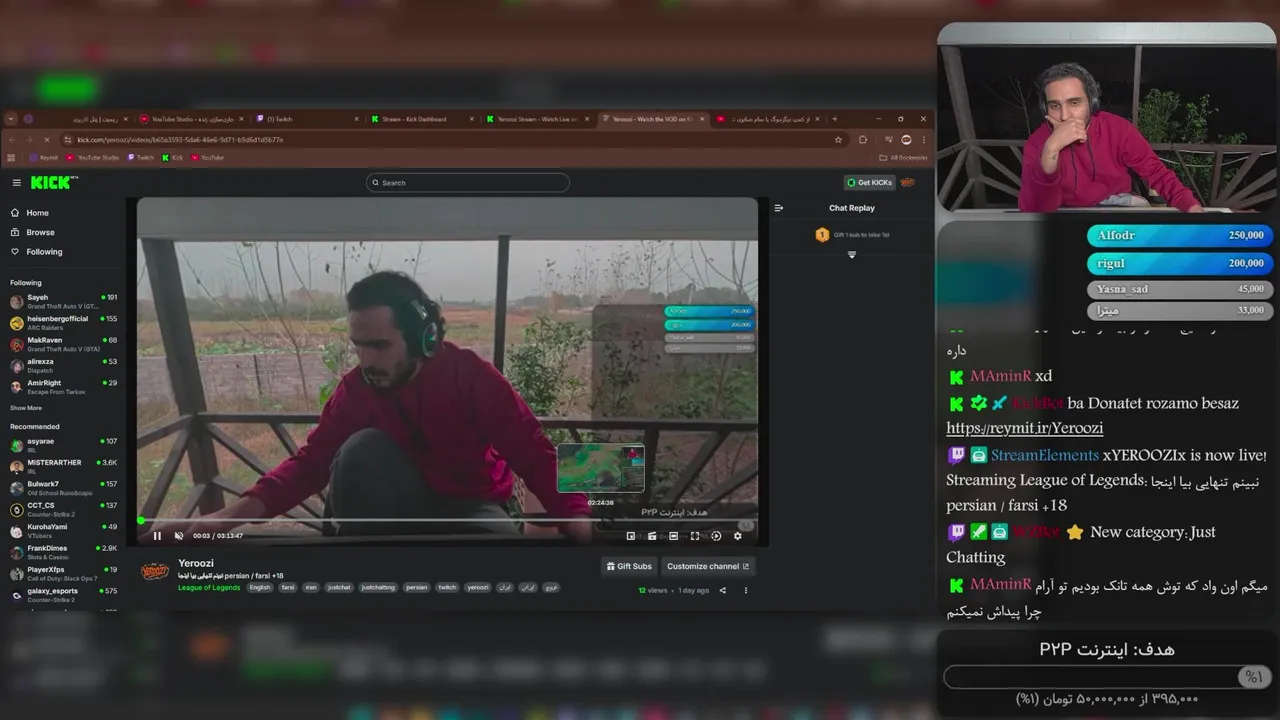
Task: Click the Reymit bookmark
Action: pyautogui.click(x=44, y=158)
